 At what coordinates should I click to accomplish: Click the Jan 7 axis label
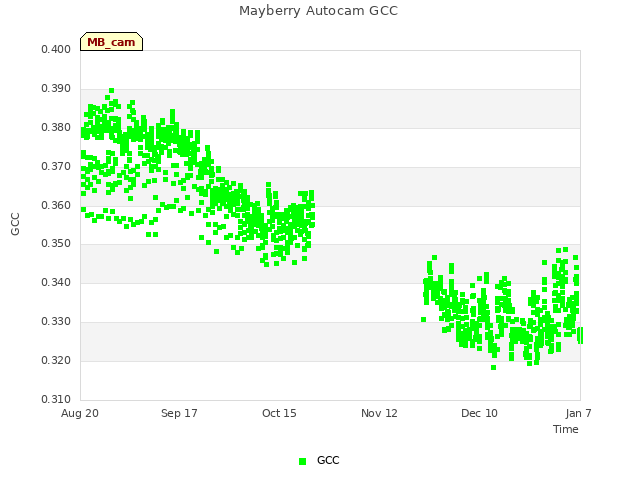coord(578,413)
